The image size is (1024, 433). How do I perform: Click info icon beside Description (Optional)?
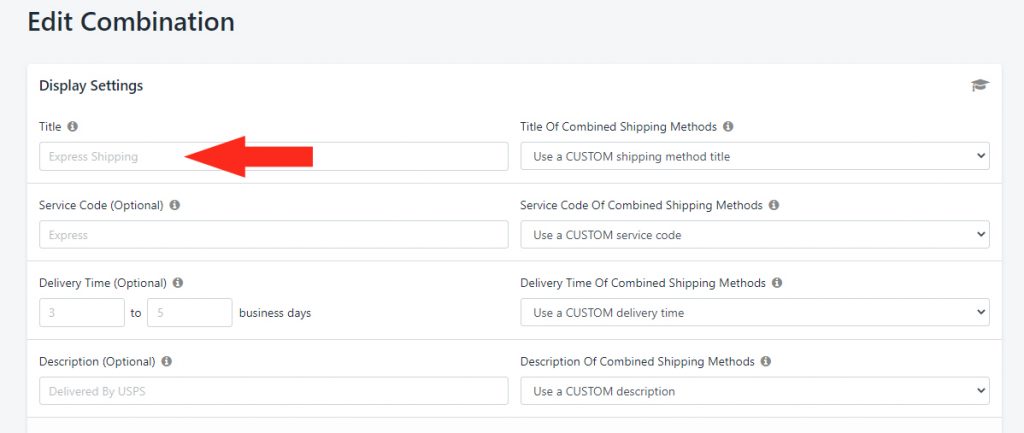point(167,361)
